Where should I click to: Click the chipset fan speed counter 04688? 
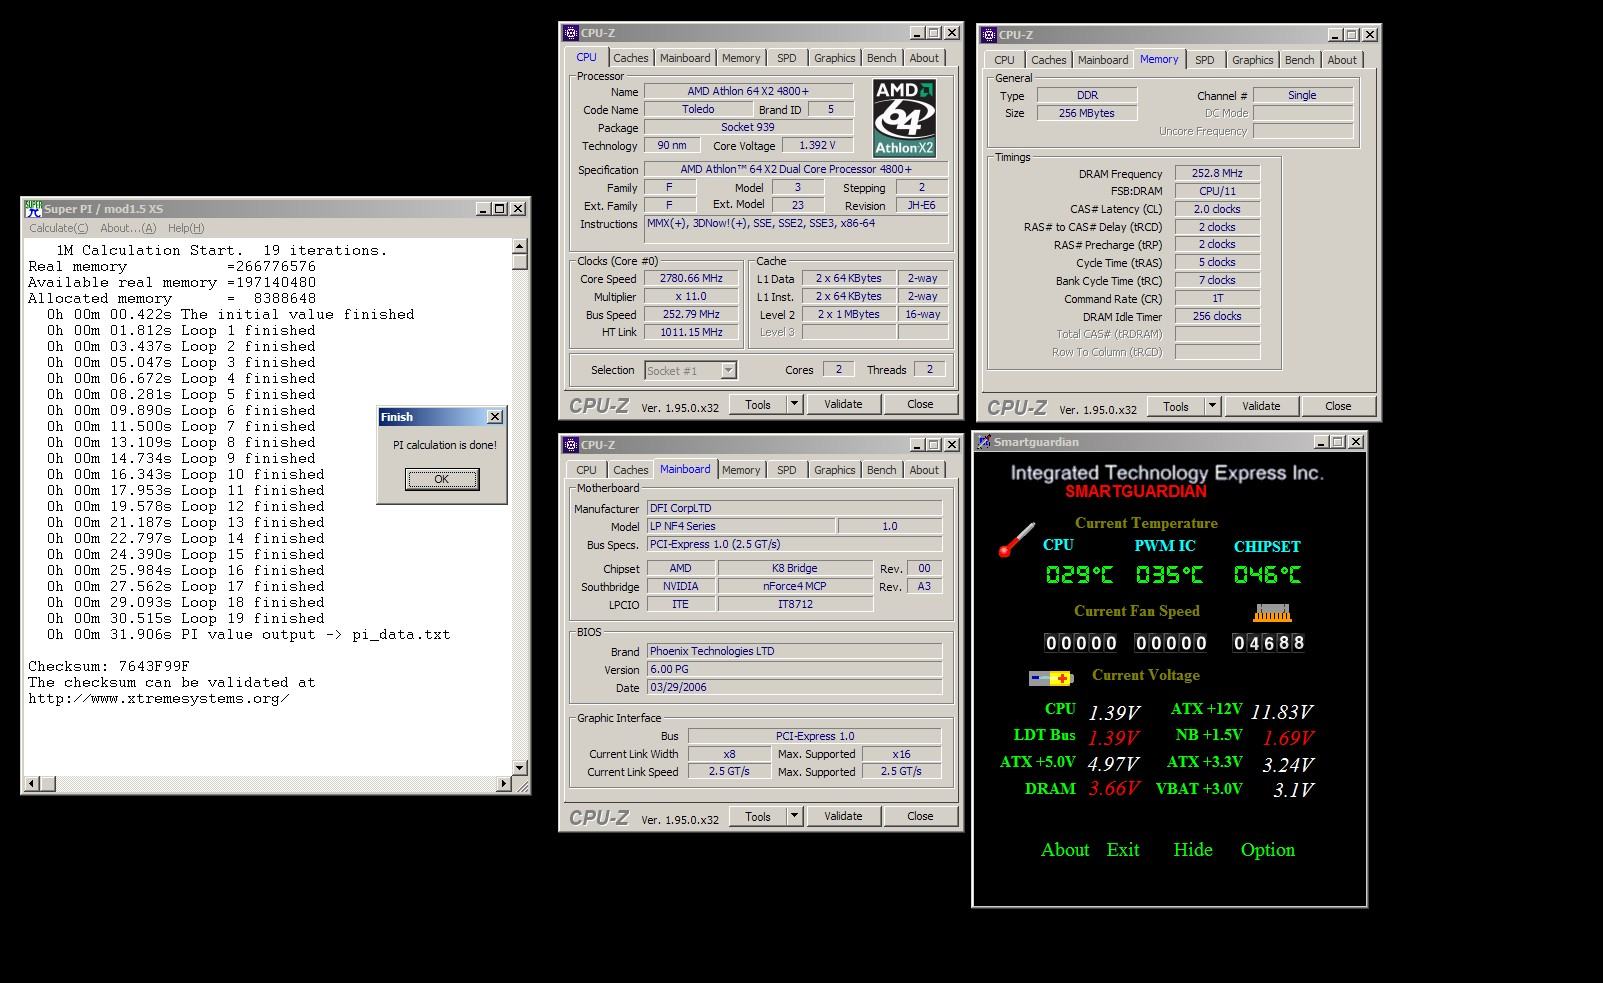[x=1269, y=643]
